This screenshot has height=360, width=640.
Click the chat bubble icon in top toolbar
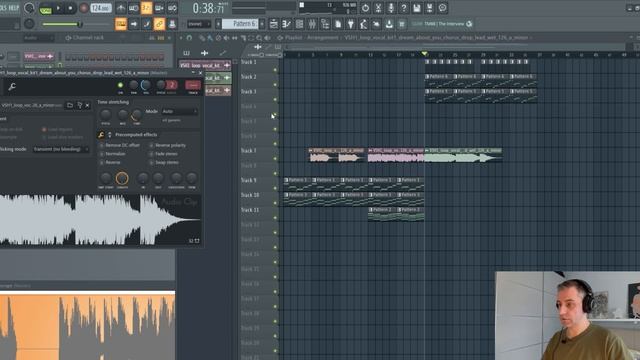pos(442,8)
